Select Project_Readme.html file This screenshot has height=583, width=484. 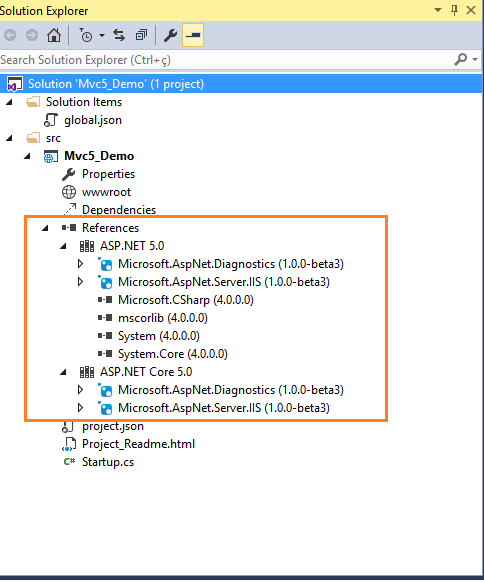tap(138, 444)
